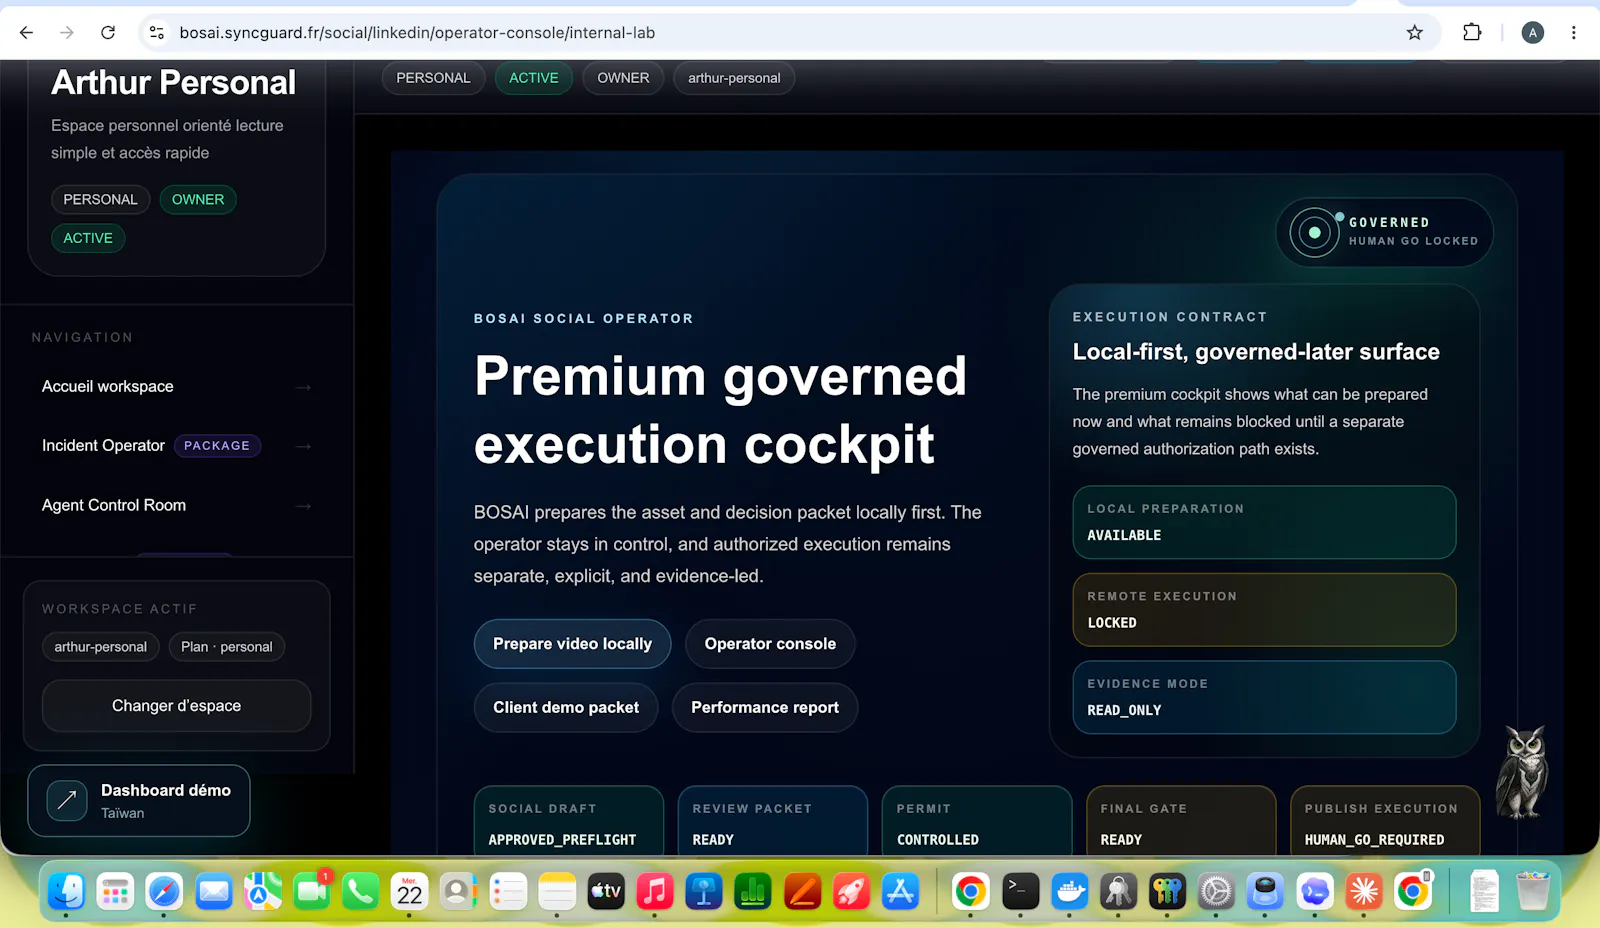Click the Final Gate READY card
Screen dimensions: 1600x928
click(1181, 822)
